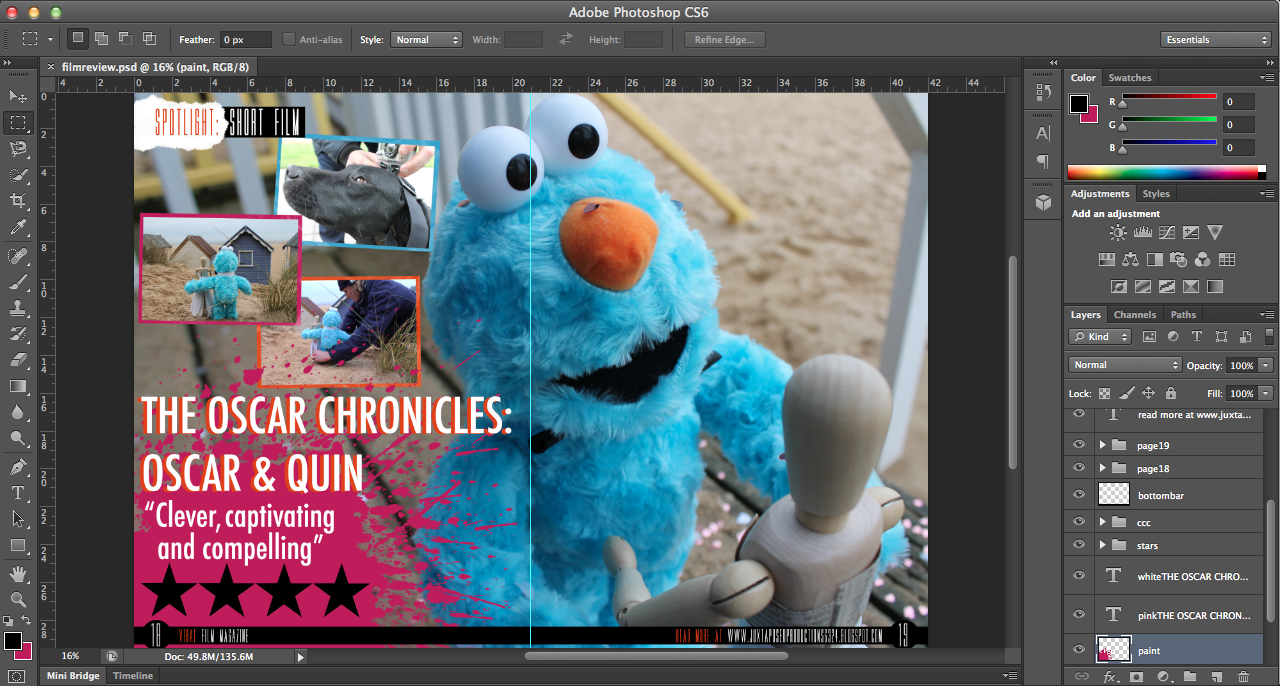
Task: Open the Mini Bridge tab
Action: click(73, 676)
